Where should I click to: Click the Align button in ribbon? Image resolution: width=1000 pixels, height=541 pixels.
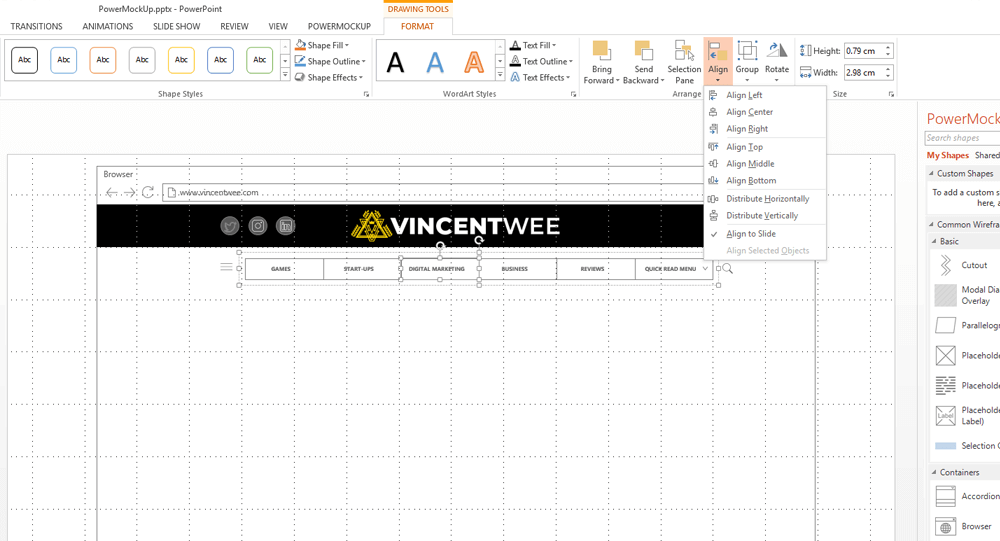(717, 61)
